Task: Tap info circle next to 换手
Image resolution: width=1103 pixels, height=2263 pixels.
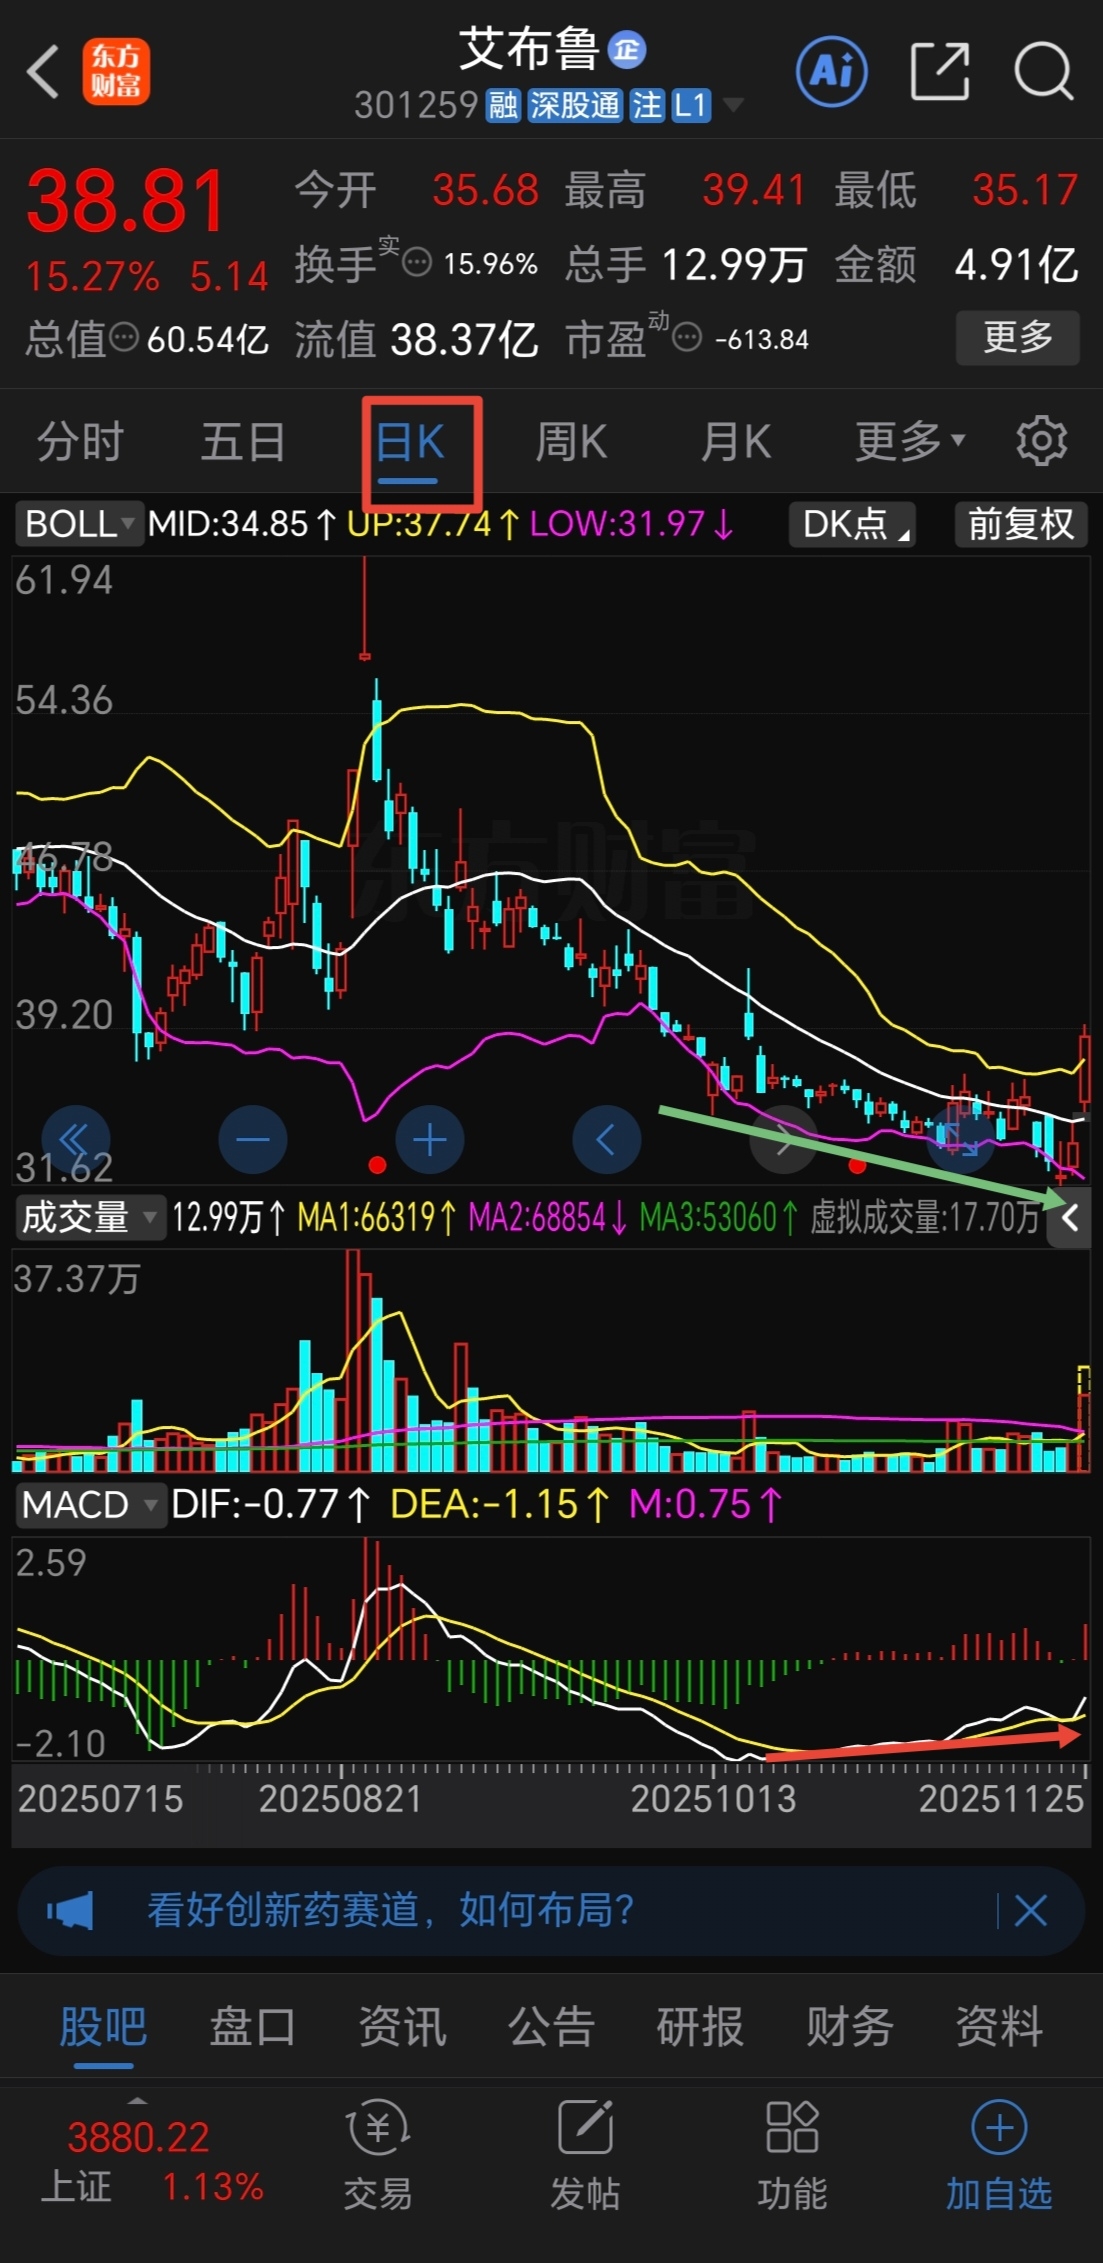Action: pyautogui.click(x=416, y=263)
